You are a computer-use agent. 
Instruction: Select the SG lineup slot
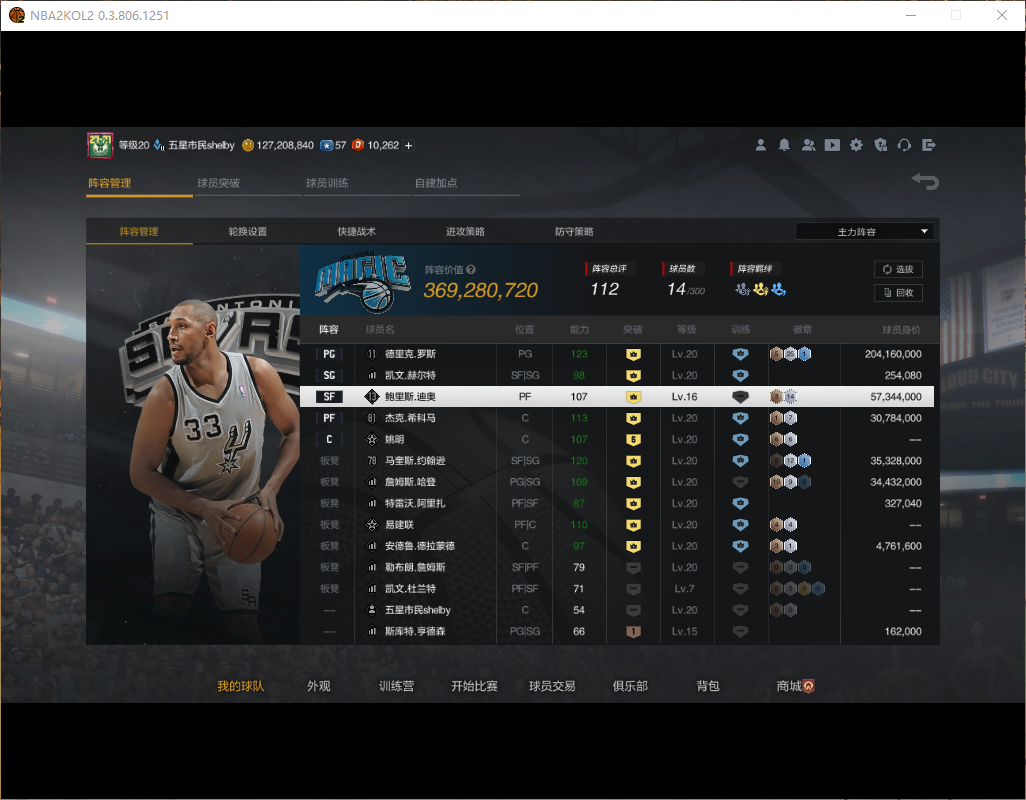pos(329,375)
